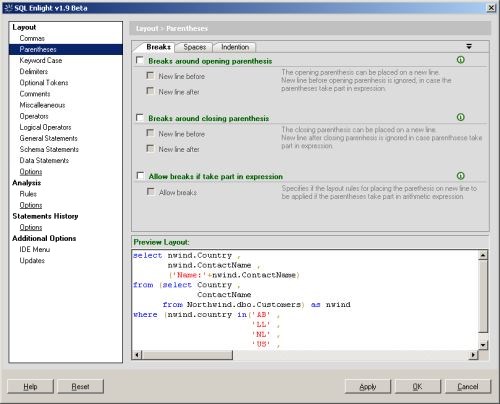Select General Statements in the sidebar

(x=48, y=138)
